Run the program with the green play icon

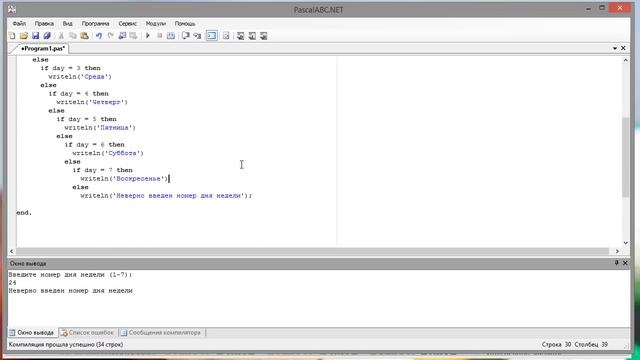click(x=148, y=36)
